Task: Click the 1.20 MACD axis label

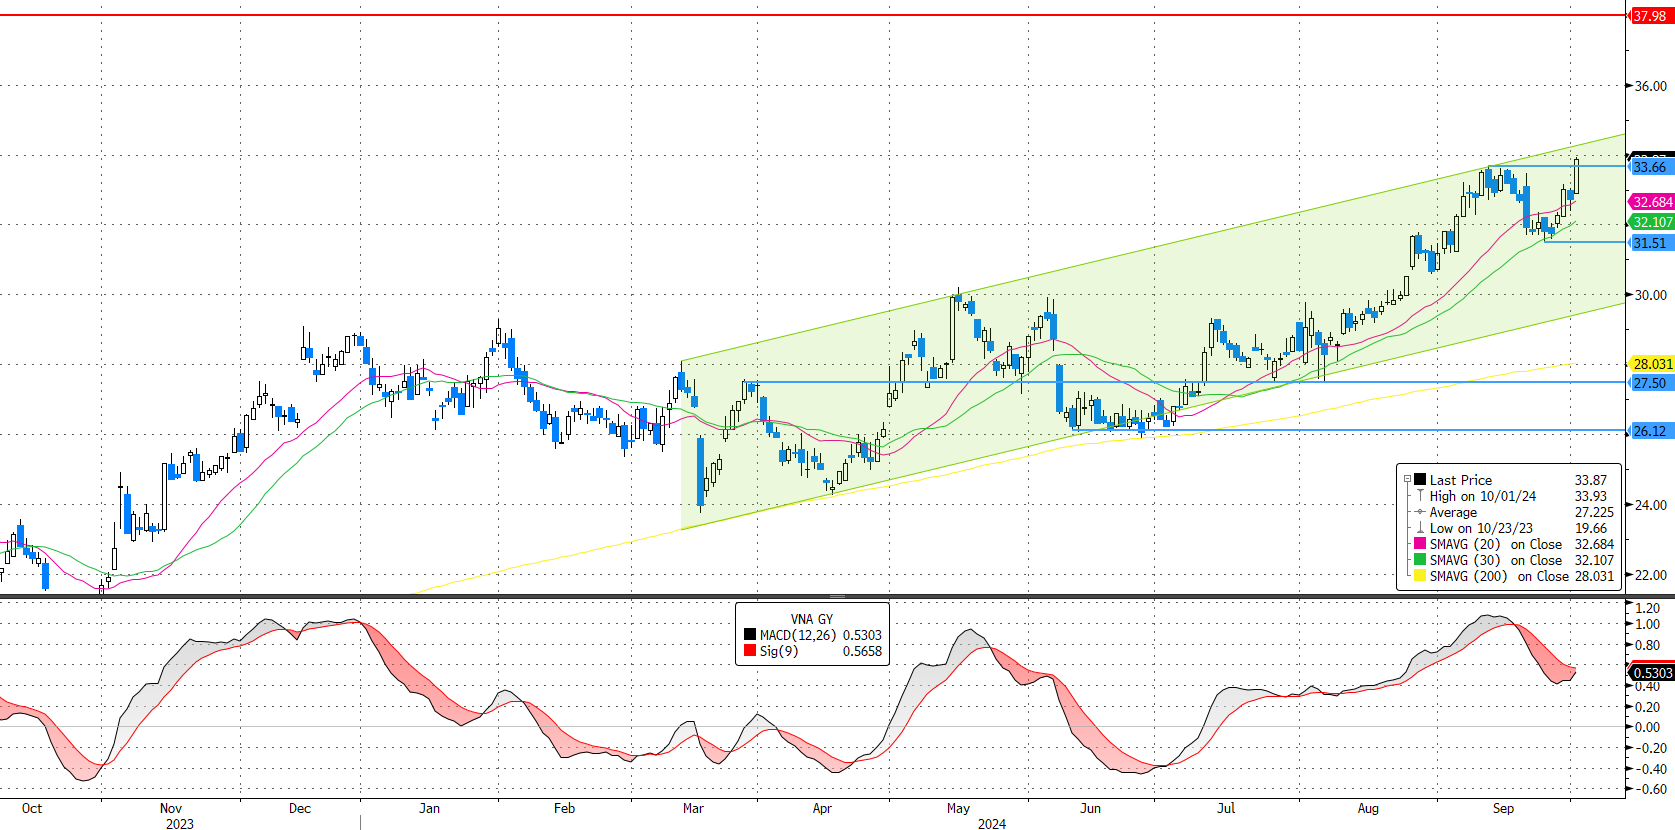Action: [1648, 608]
